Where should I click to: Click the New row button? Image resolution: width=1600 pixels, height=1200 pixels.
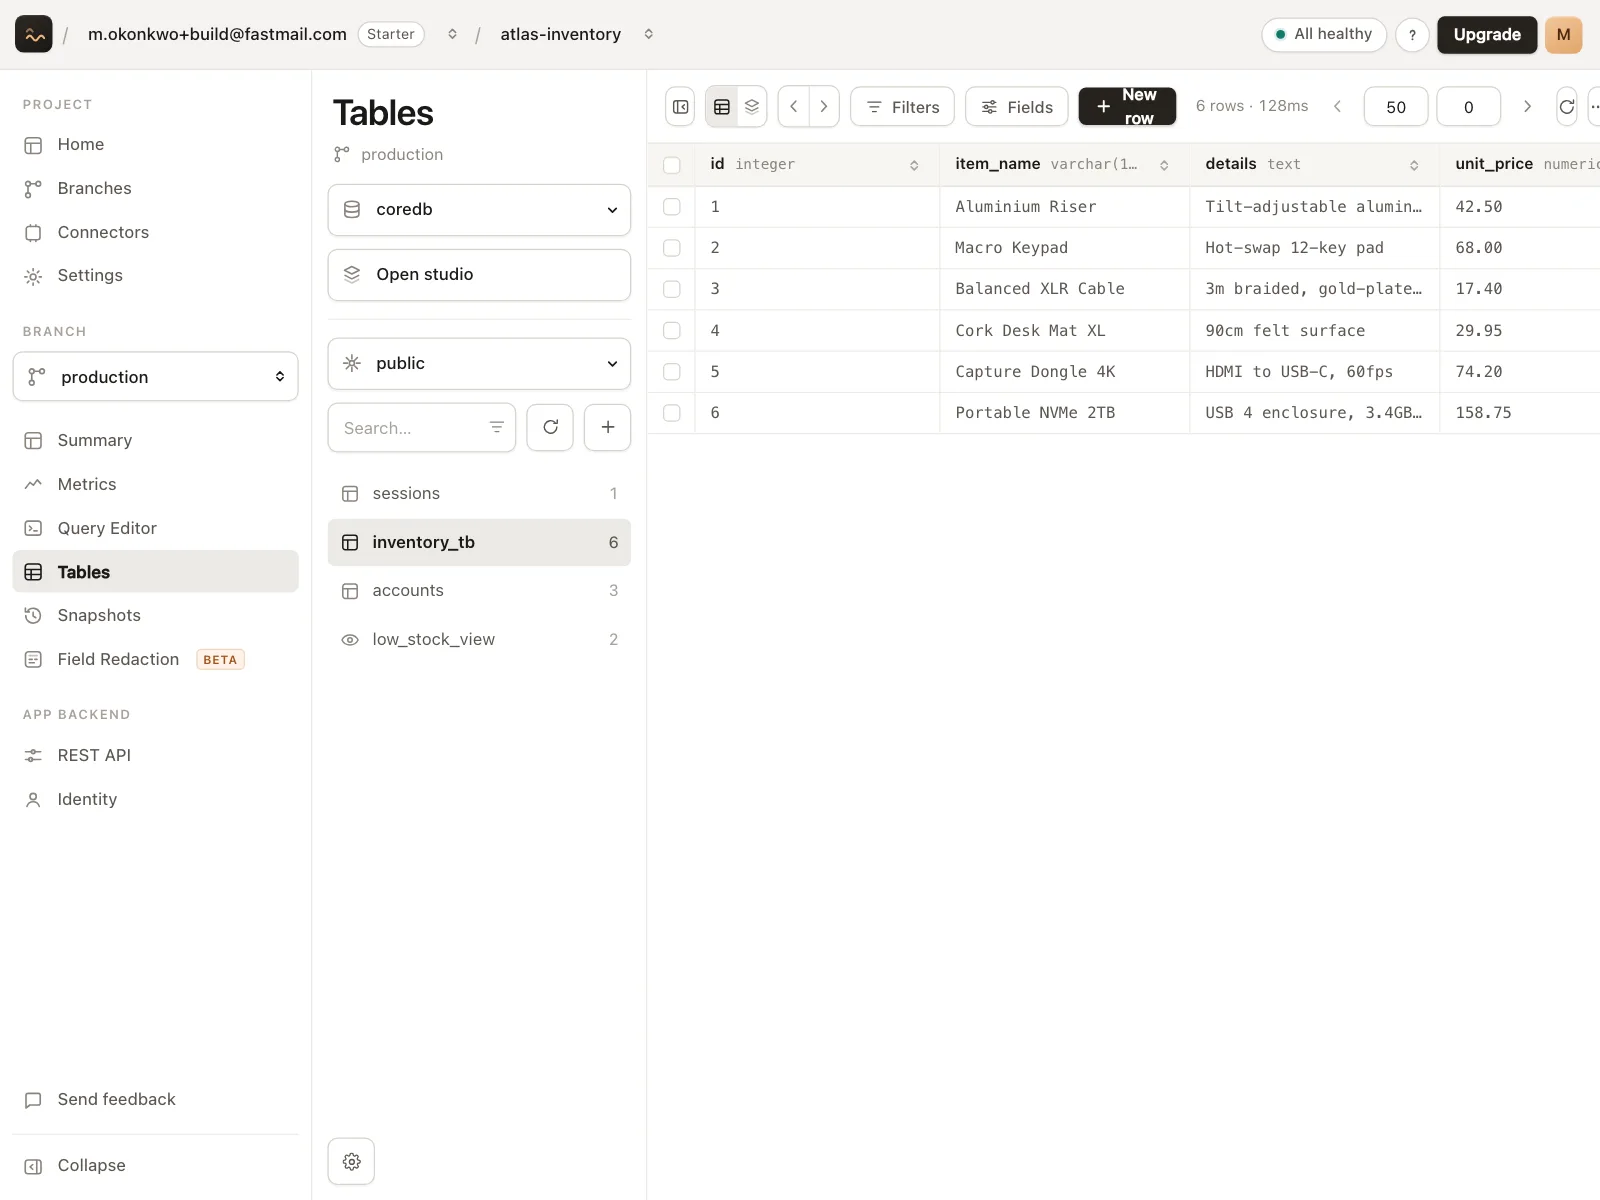pos(1127,106)
